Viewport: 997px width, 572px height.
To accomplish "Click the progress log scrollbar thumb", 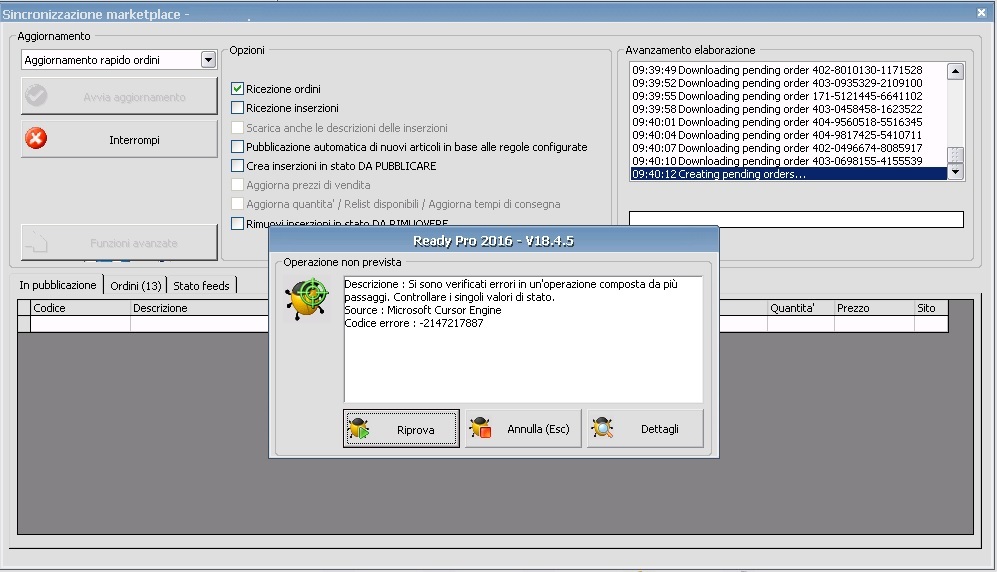I will click(x=955, y=155).
